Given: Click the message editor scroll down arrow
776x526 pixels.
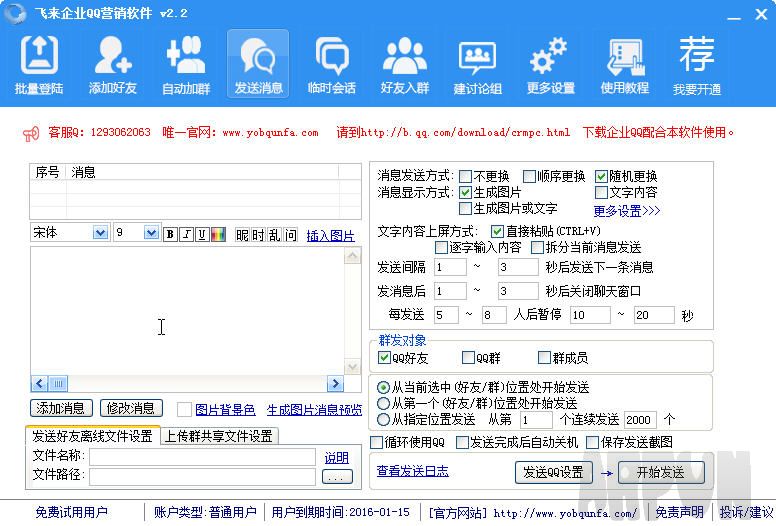Looking at the screenshot, I should click(352, 367).
